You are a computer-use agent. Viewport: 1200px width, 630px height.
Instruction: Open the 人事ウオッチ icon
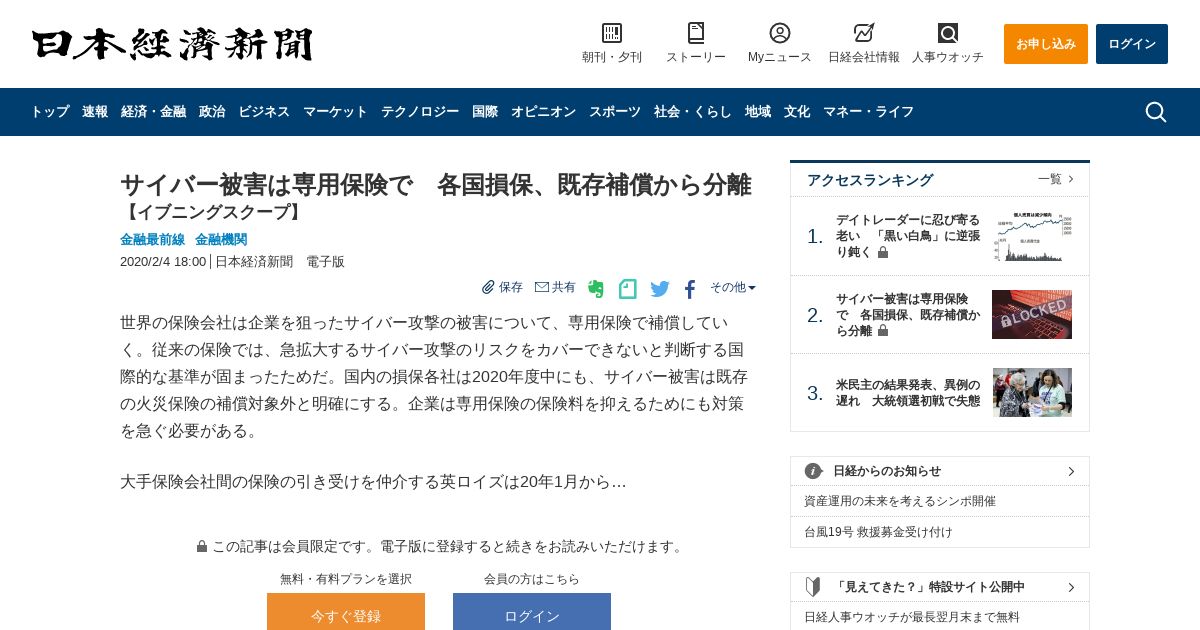948,33
